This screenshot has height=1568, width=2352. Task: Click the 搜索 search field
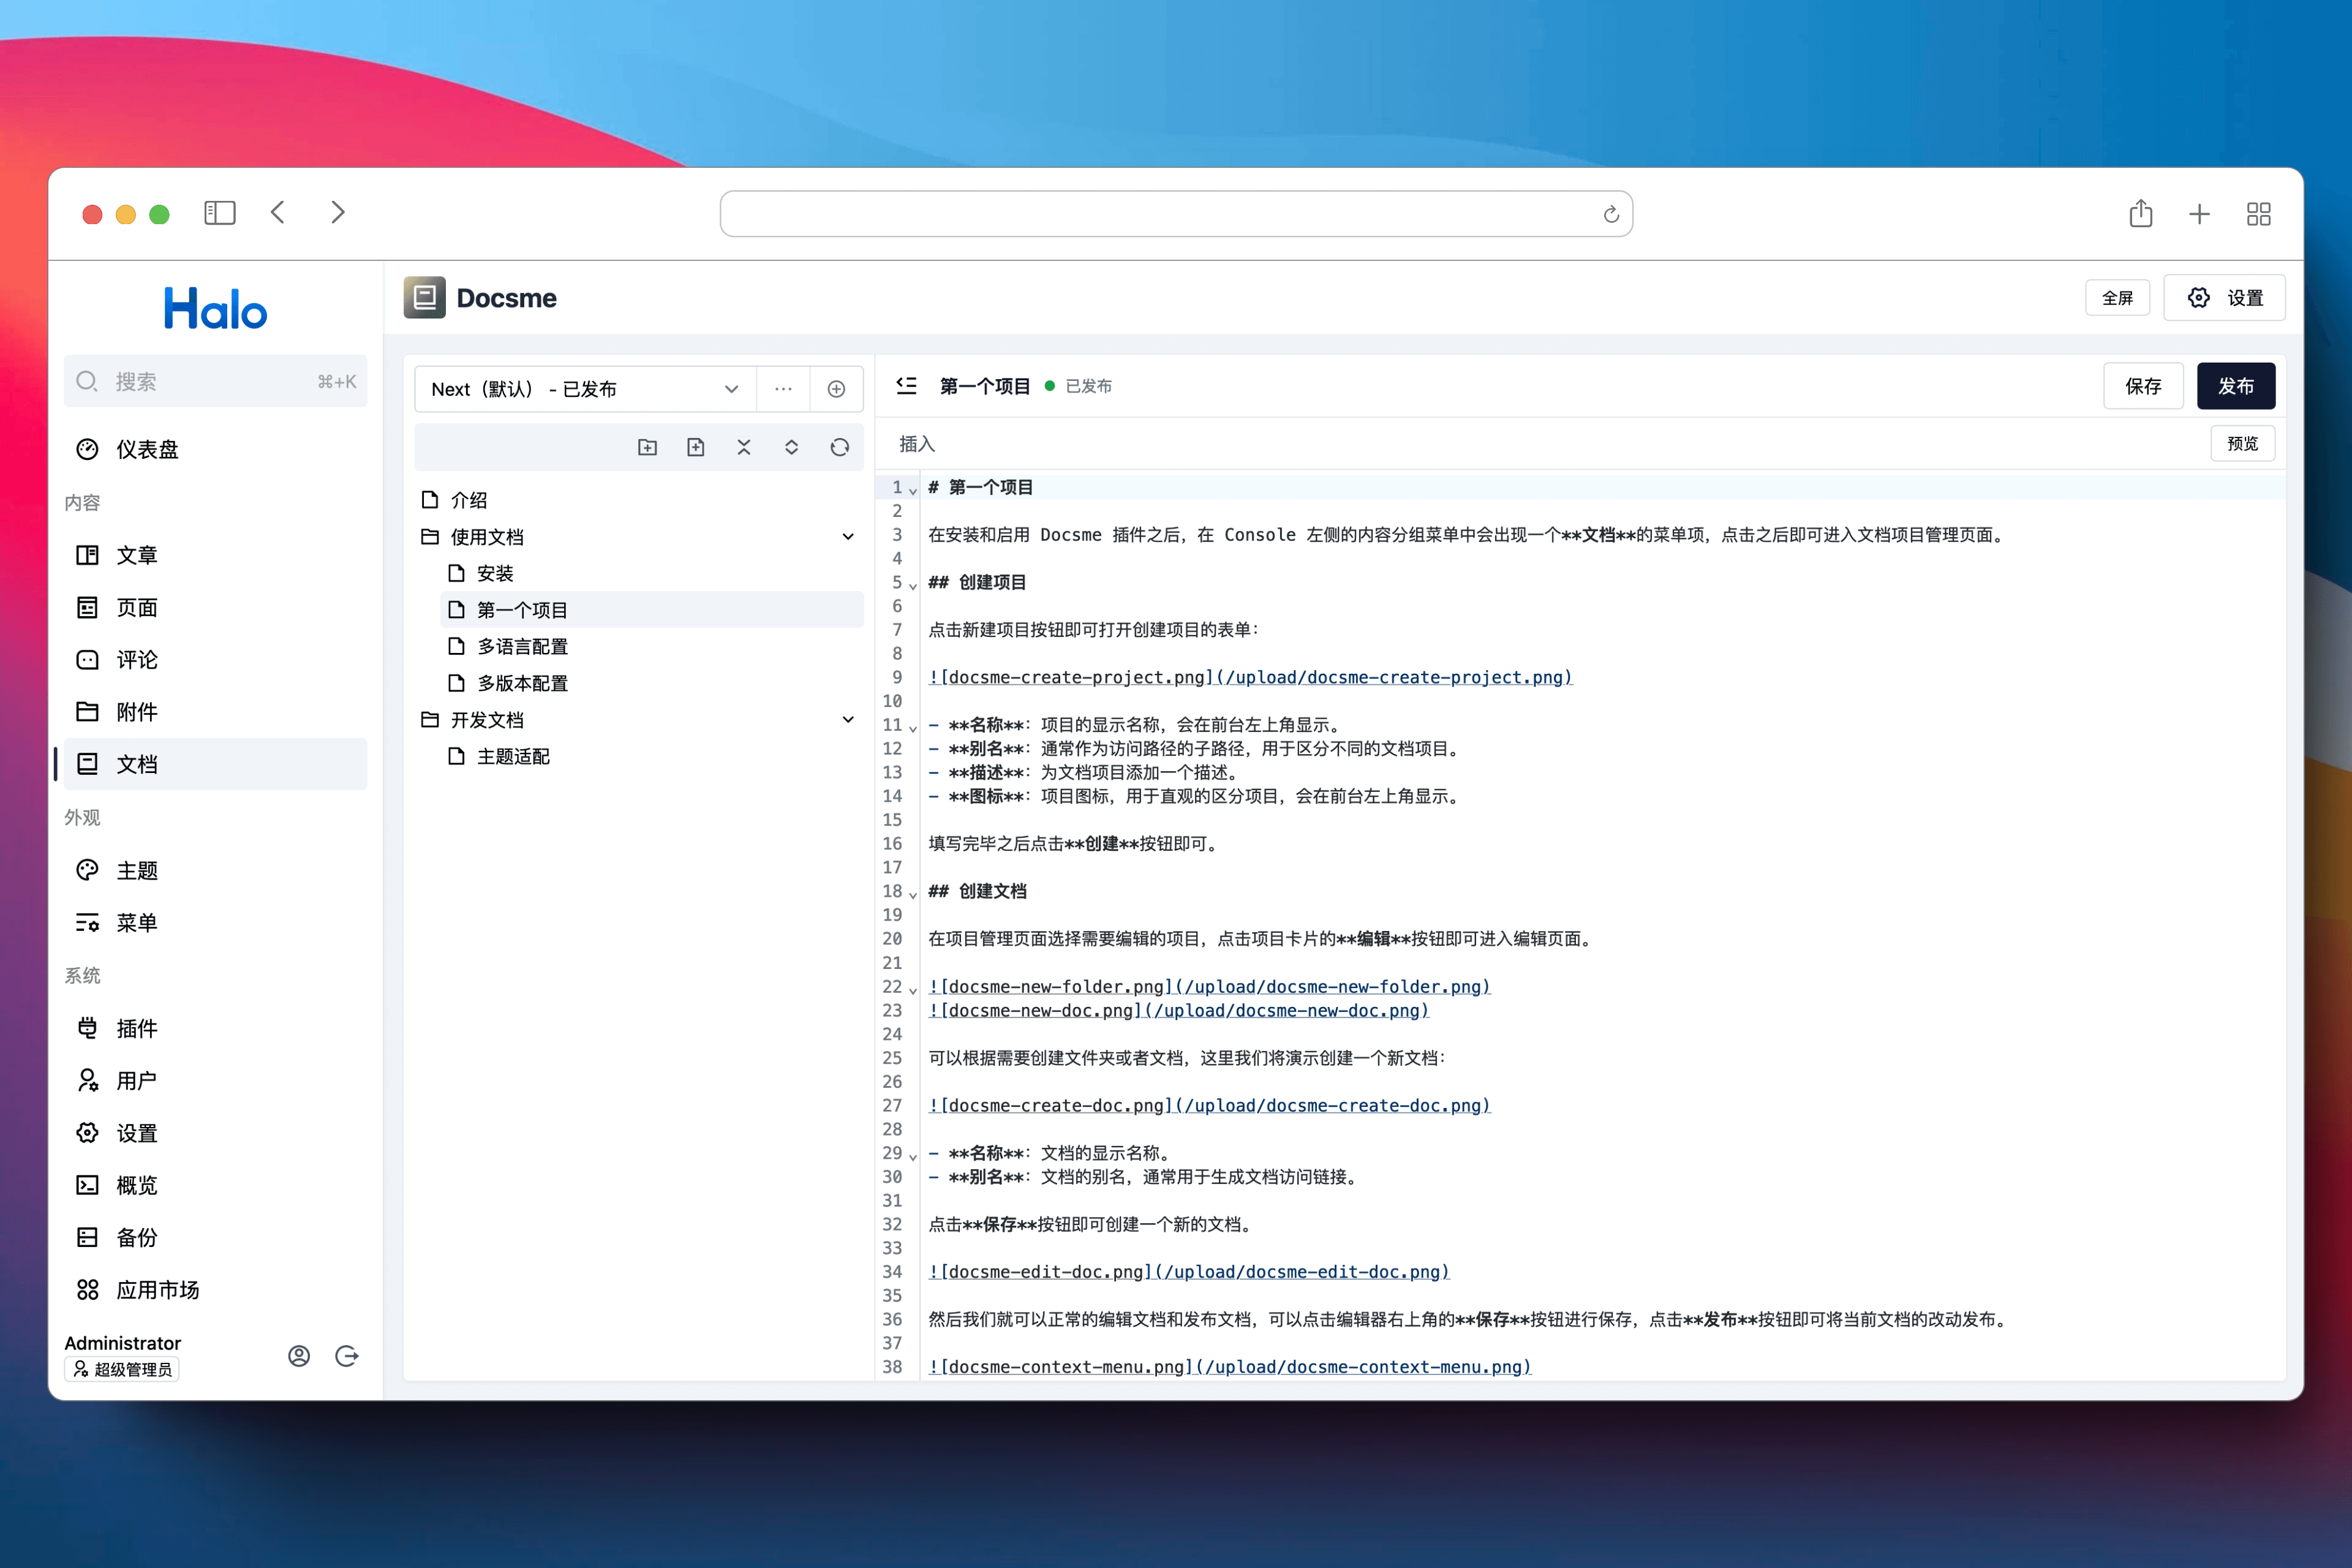[x=215, y=381]
